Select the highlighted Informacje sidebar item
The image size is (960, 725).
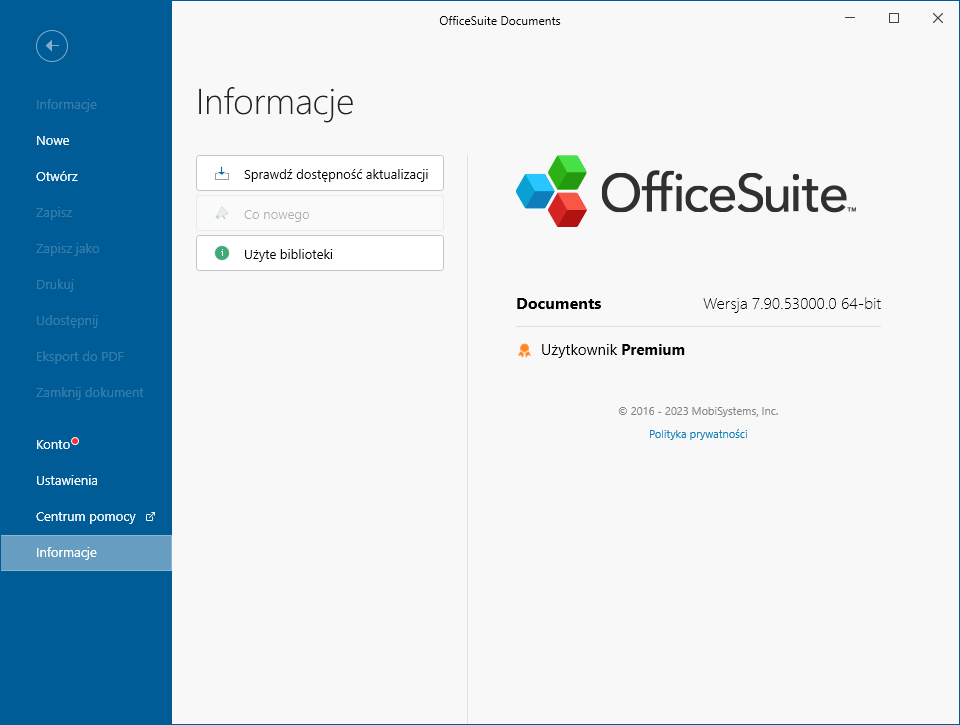click(86, 553)
